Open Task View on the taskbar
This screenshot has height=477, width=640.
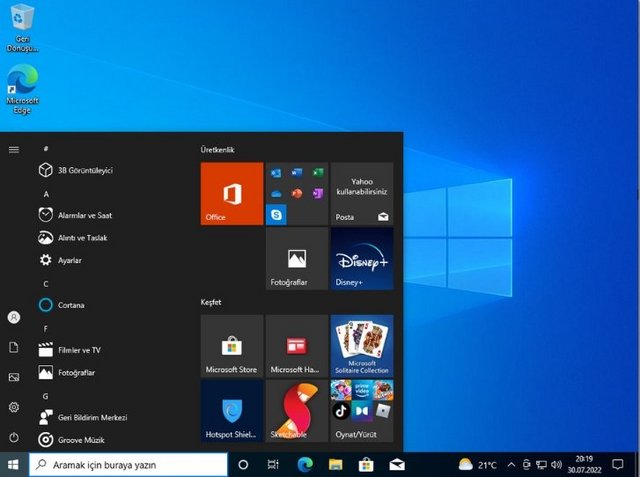click(x=273, y=464)
